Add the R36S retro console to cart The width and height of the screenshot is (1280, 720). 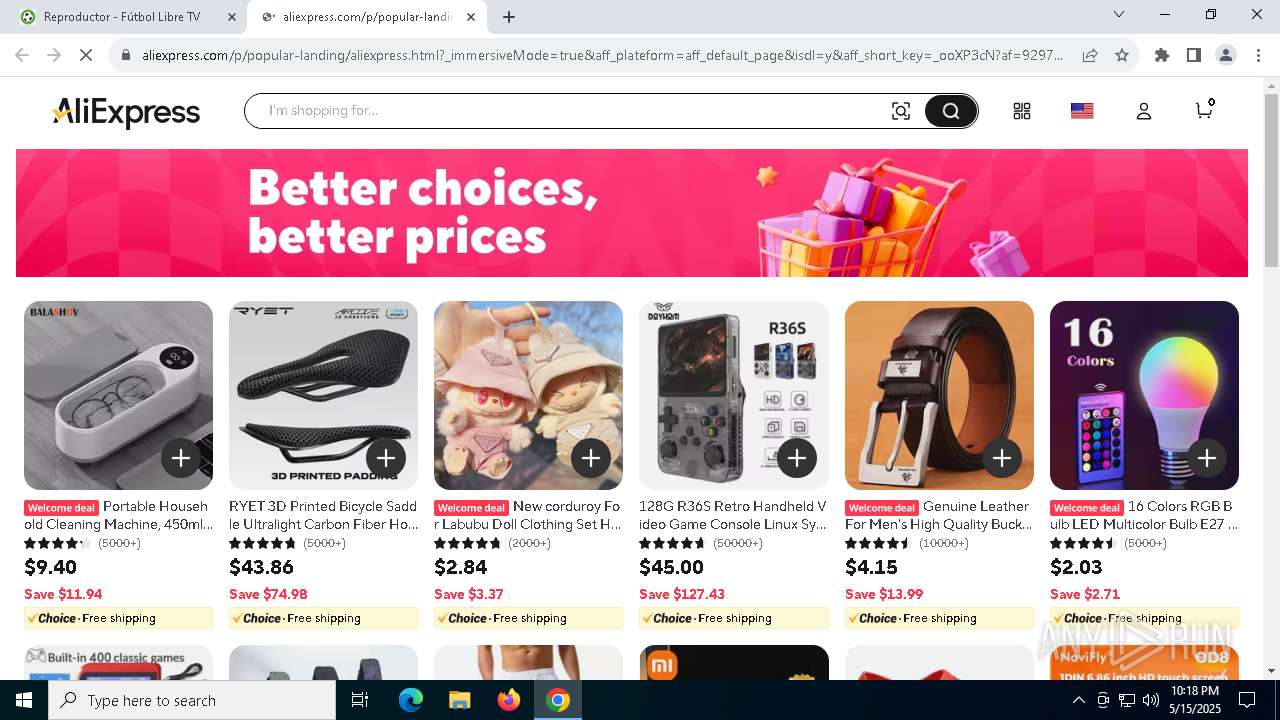(x=796, y=458)
